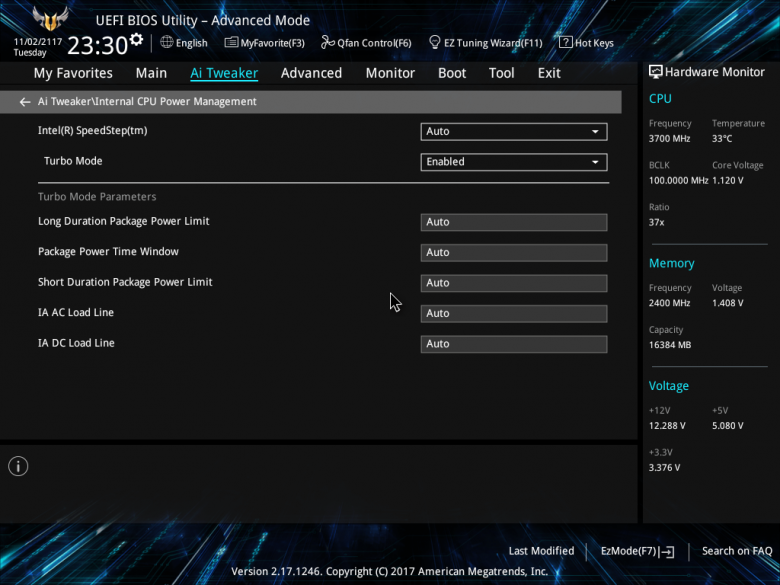The image size is (780, 585).
Task: Go to the Advanced tab
Action: point(311,73)
